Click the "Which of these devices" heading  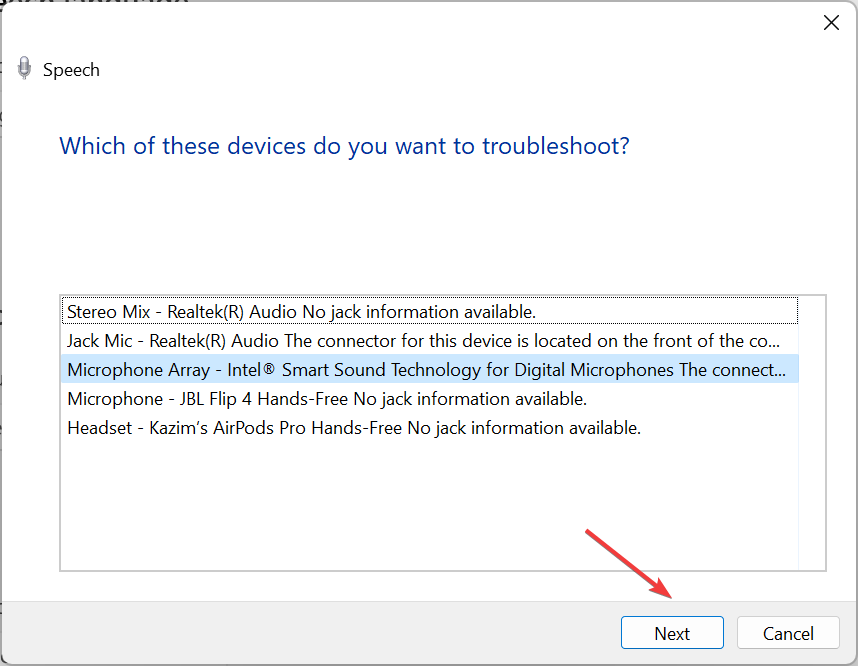pos(344,146)
